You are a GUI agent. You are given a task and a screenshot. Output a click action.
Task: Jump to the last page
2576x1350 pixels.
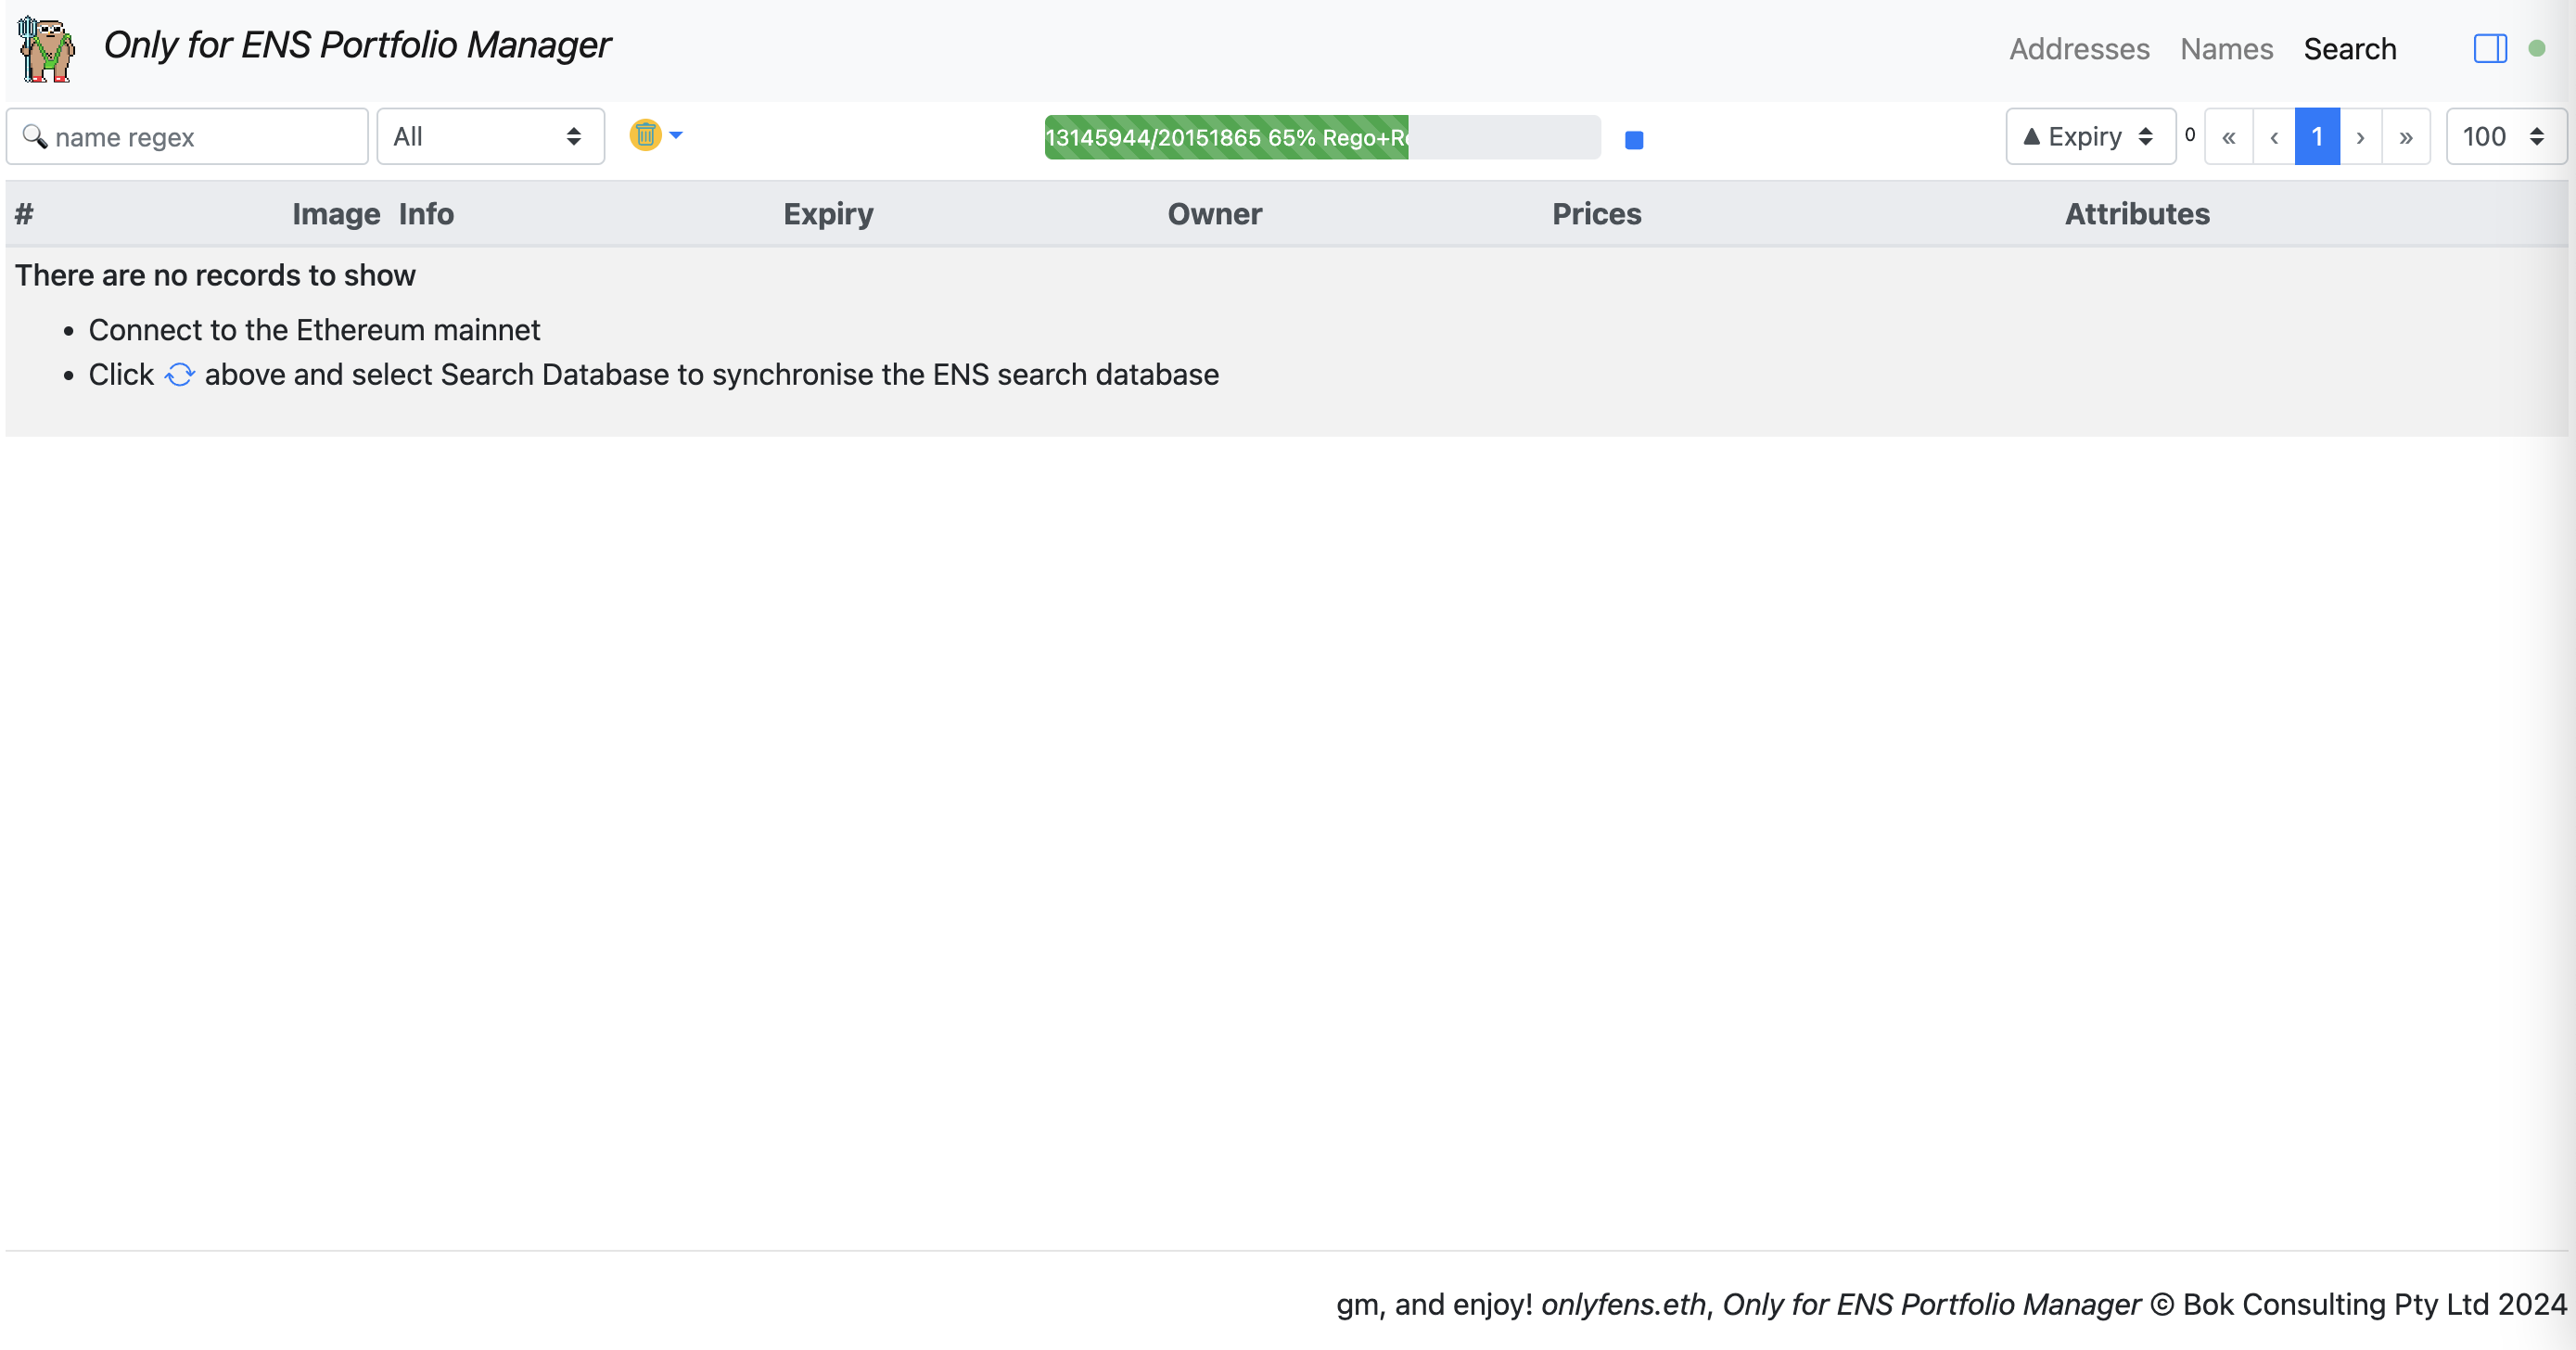pos(2405,137)
